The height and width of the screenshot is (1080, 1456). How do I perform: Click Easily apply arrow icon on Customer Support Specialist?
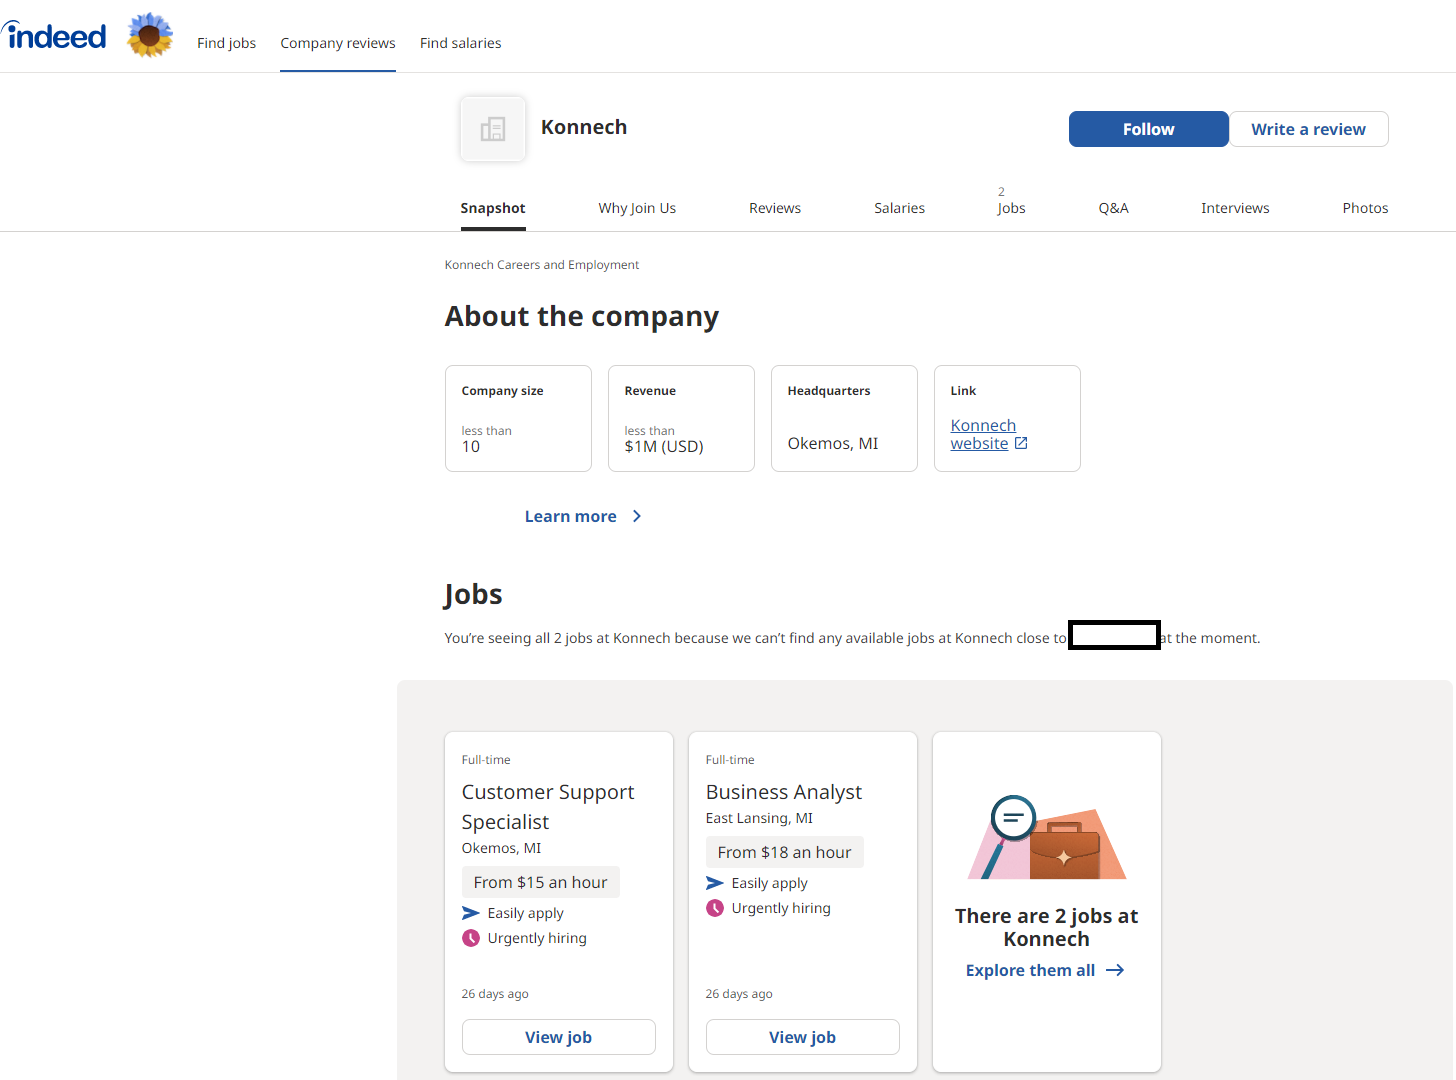point(471,913)
